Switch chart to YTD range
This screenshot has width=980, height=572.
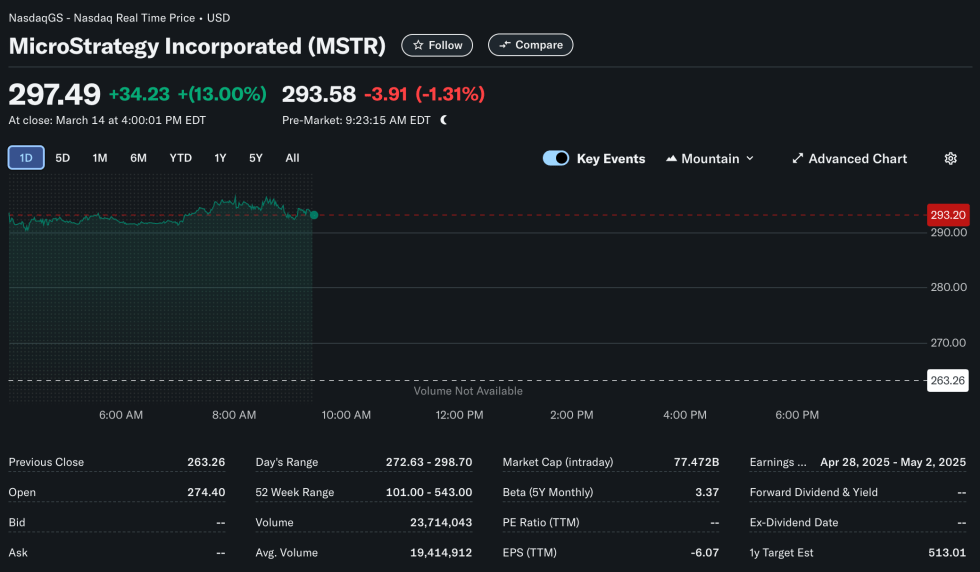(180, 158)
